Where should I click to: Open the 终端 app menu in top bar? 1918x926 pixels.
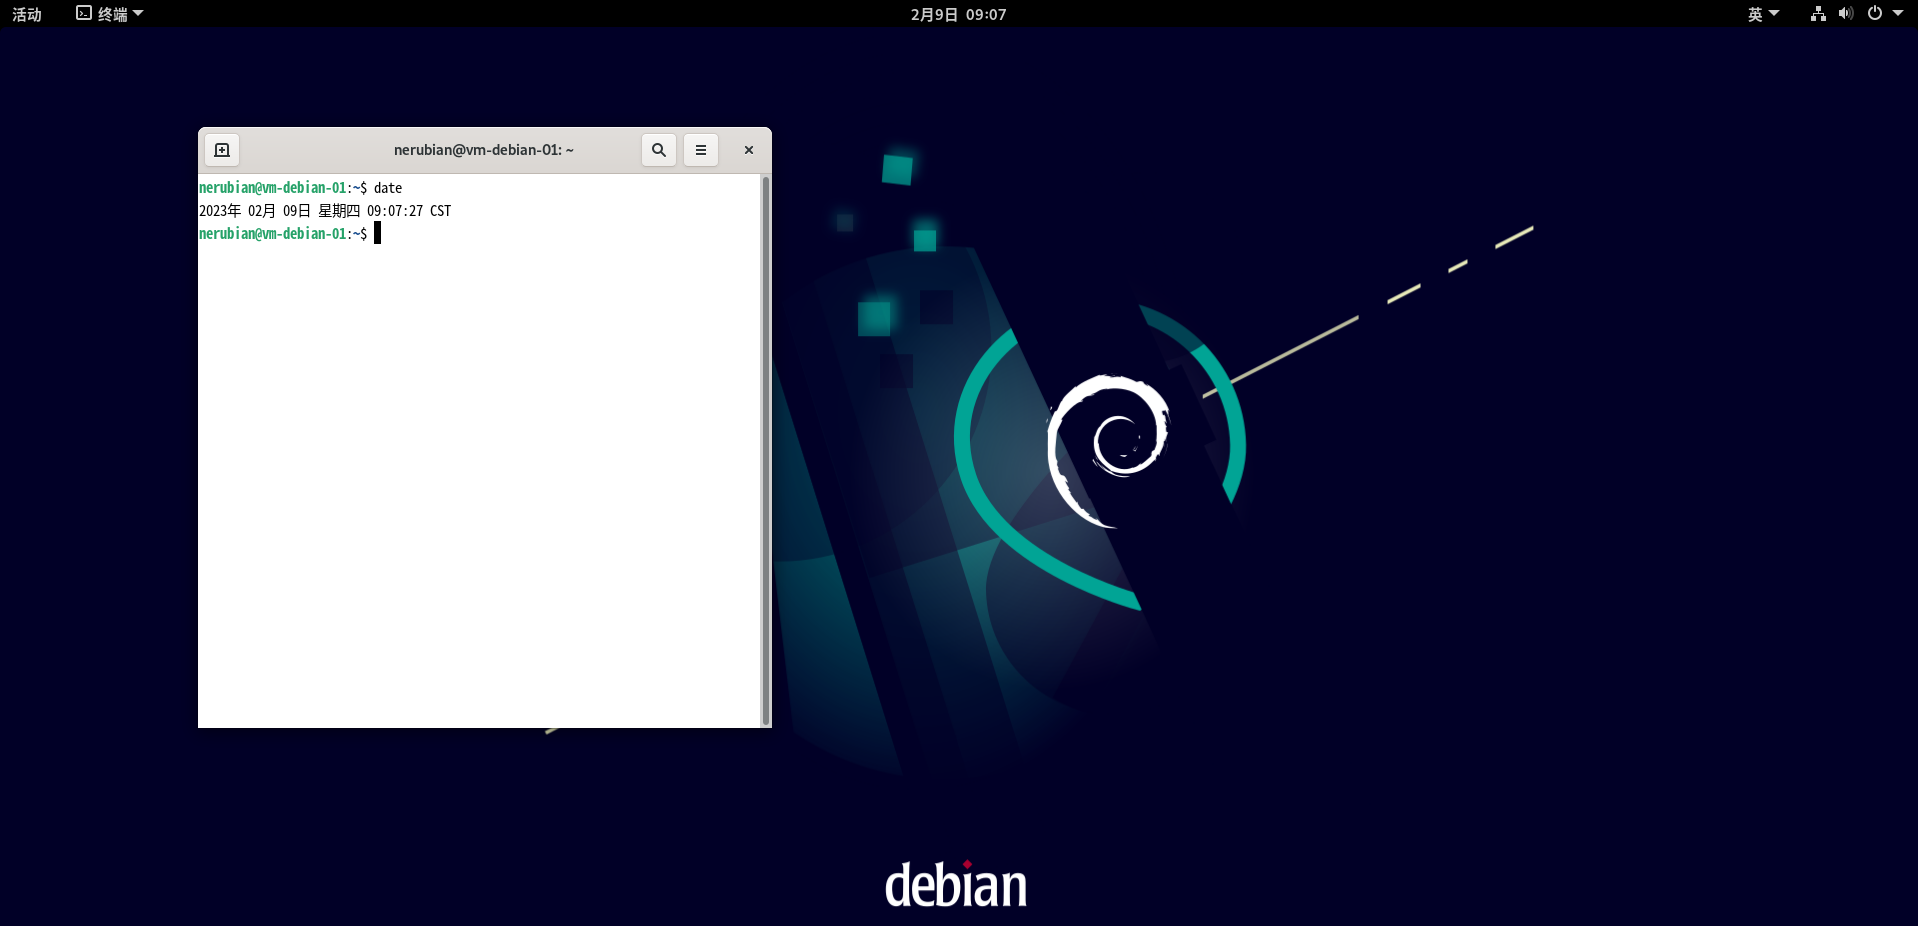pyautogui.click(x=110, y=14)
